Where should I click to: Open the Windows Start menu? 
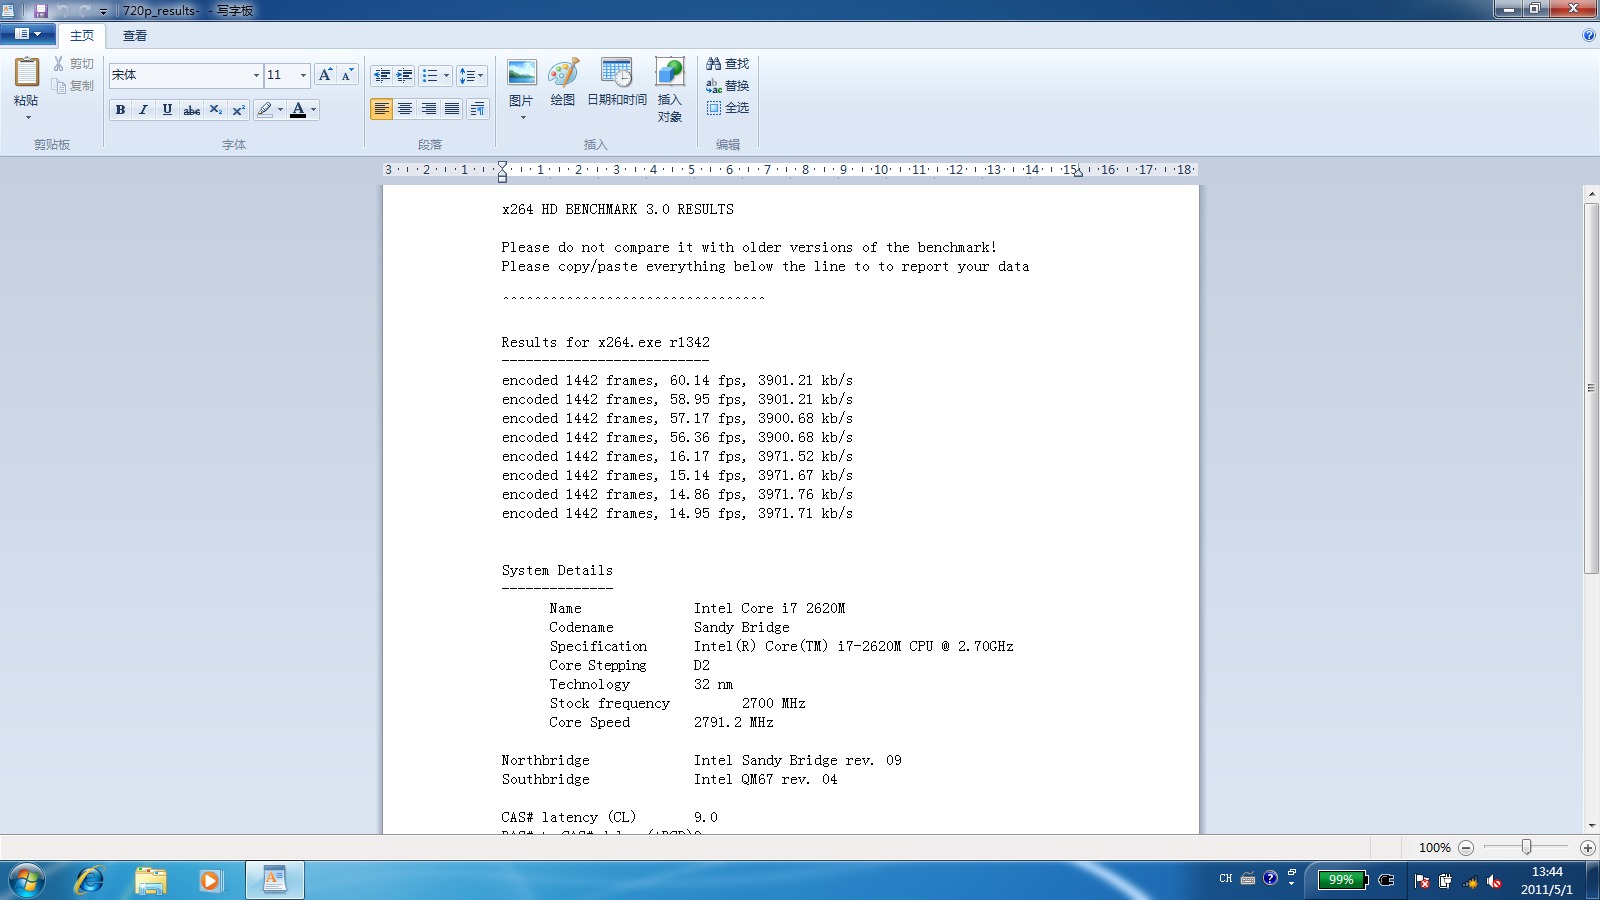[x=27, y=881]
